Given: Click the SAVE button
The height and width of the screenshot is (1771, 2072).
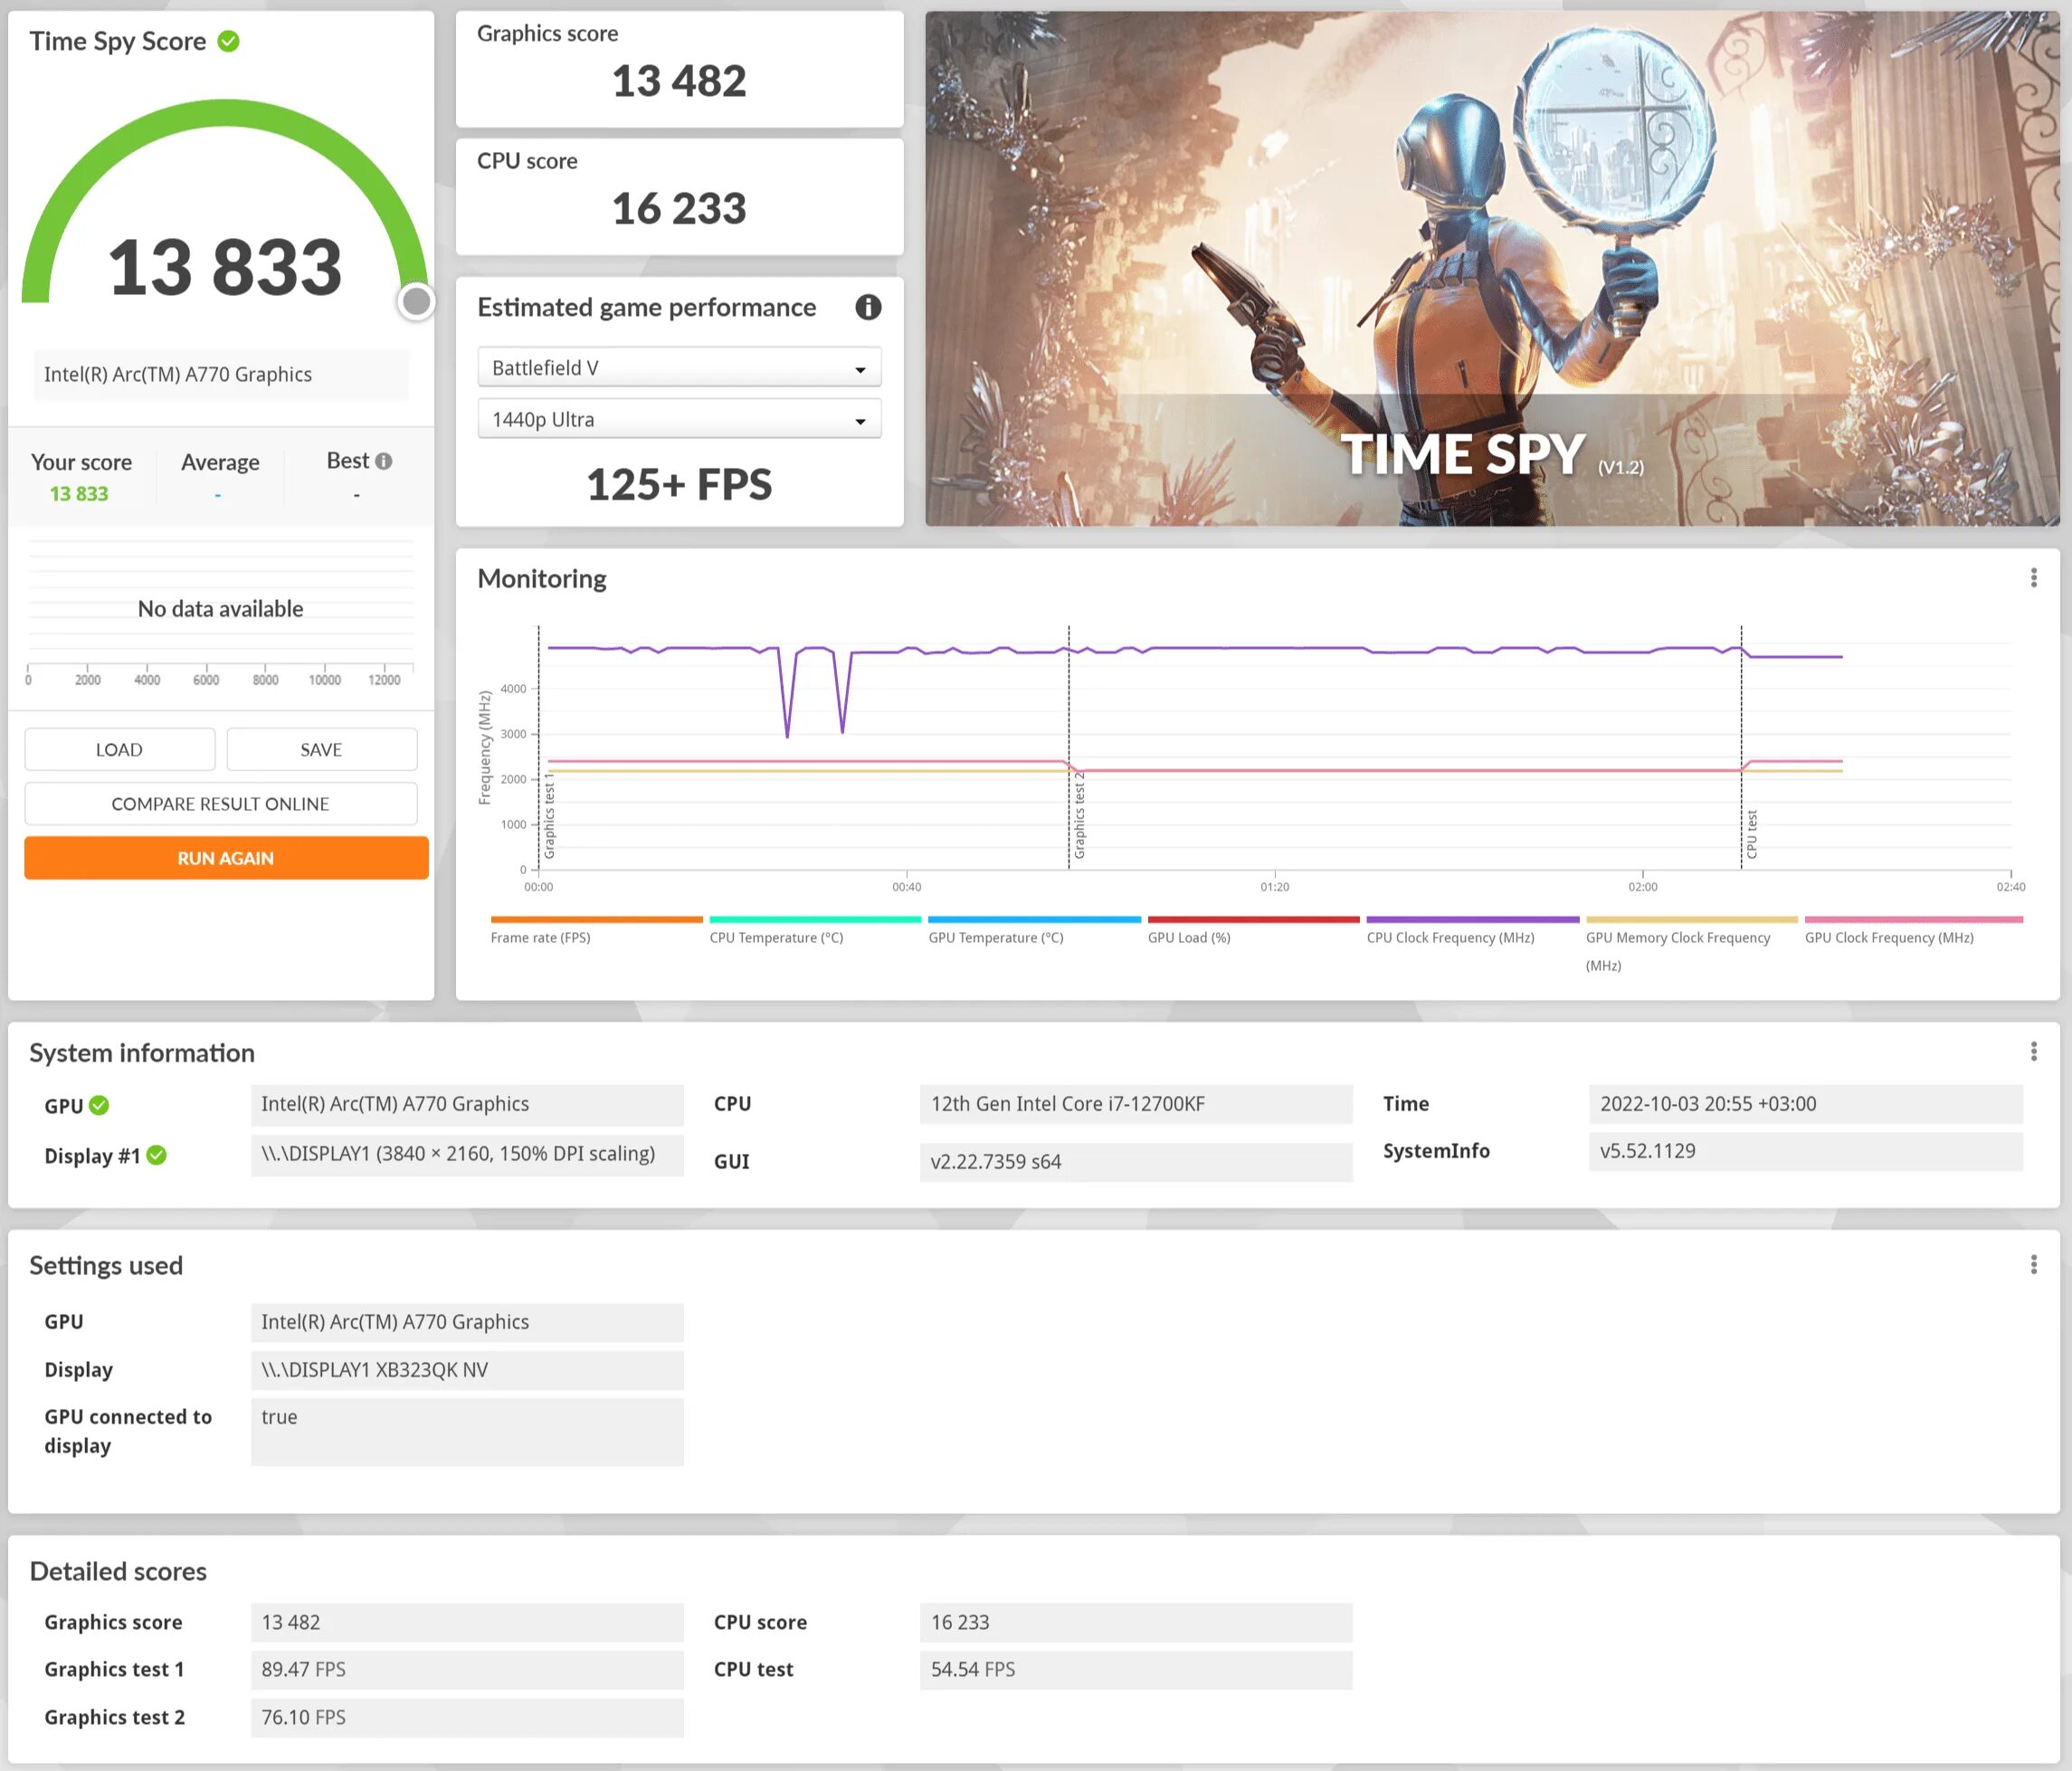Looking at the screenshot, I should pos(321,748).
